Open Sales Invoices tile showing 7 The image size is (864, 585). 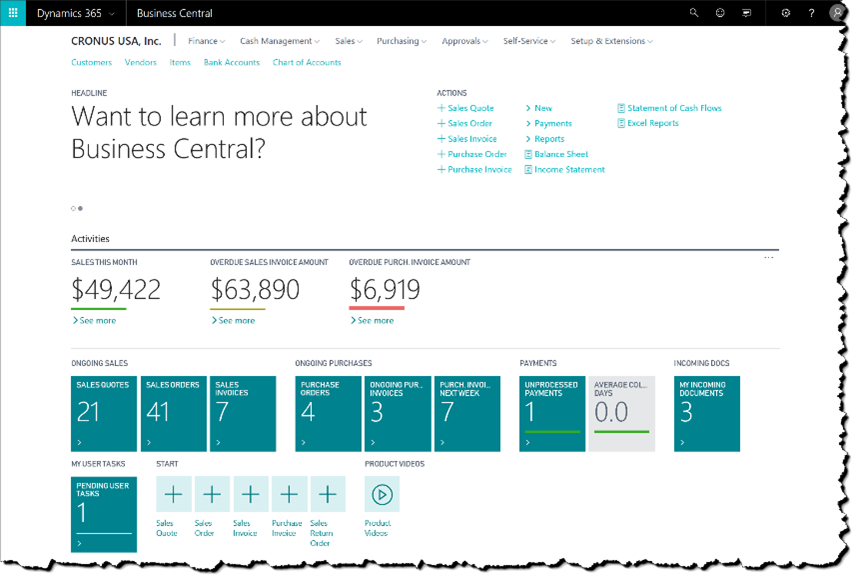[243, 414]
